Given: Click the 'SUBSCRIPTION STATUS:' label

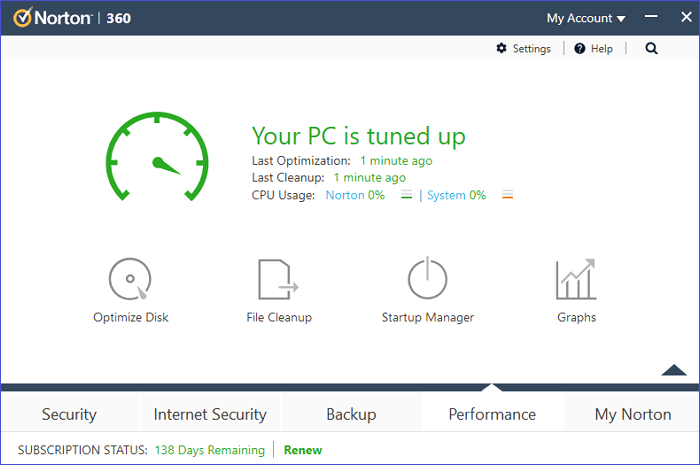Looking at the screenshot, I should click(x=83, y=450).
